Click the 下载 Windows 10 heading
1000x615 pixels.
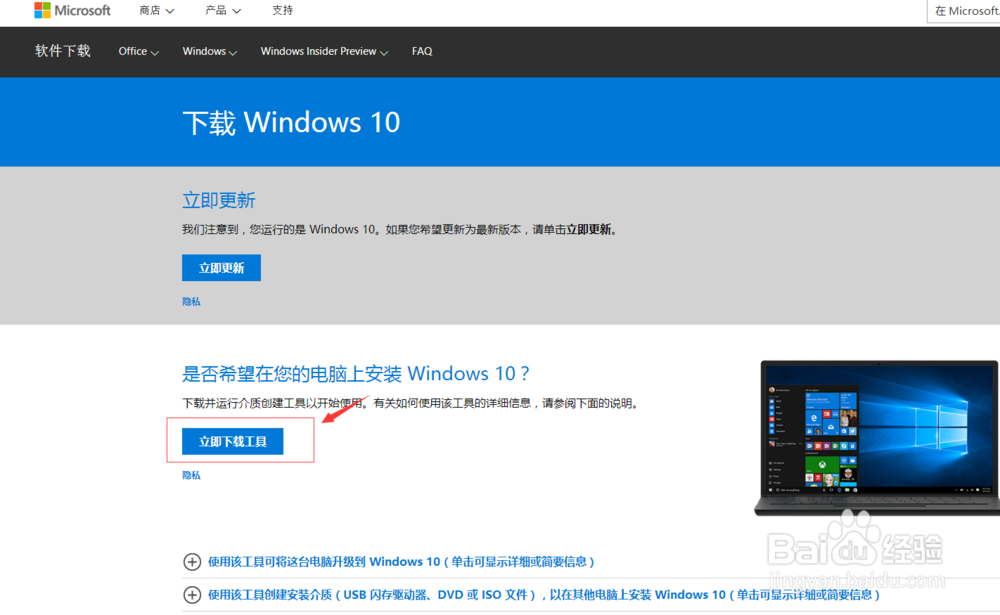pyautogui.click(x=291, y=122)
